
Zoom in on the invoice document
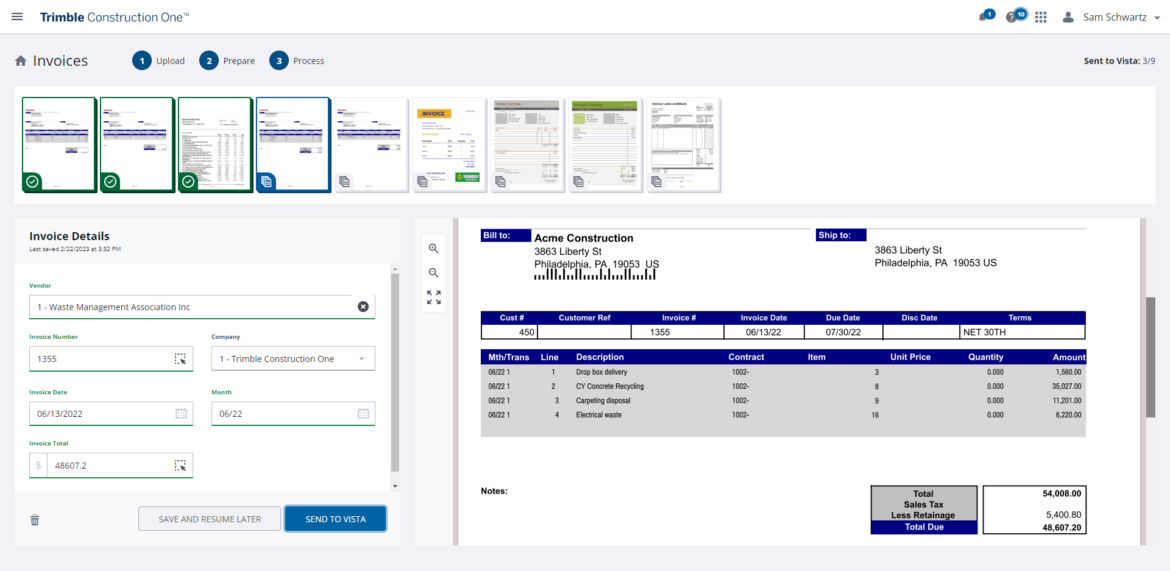tap(434, 249)
